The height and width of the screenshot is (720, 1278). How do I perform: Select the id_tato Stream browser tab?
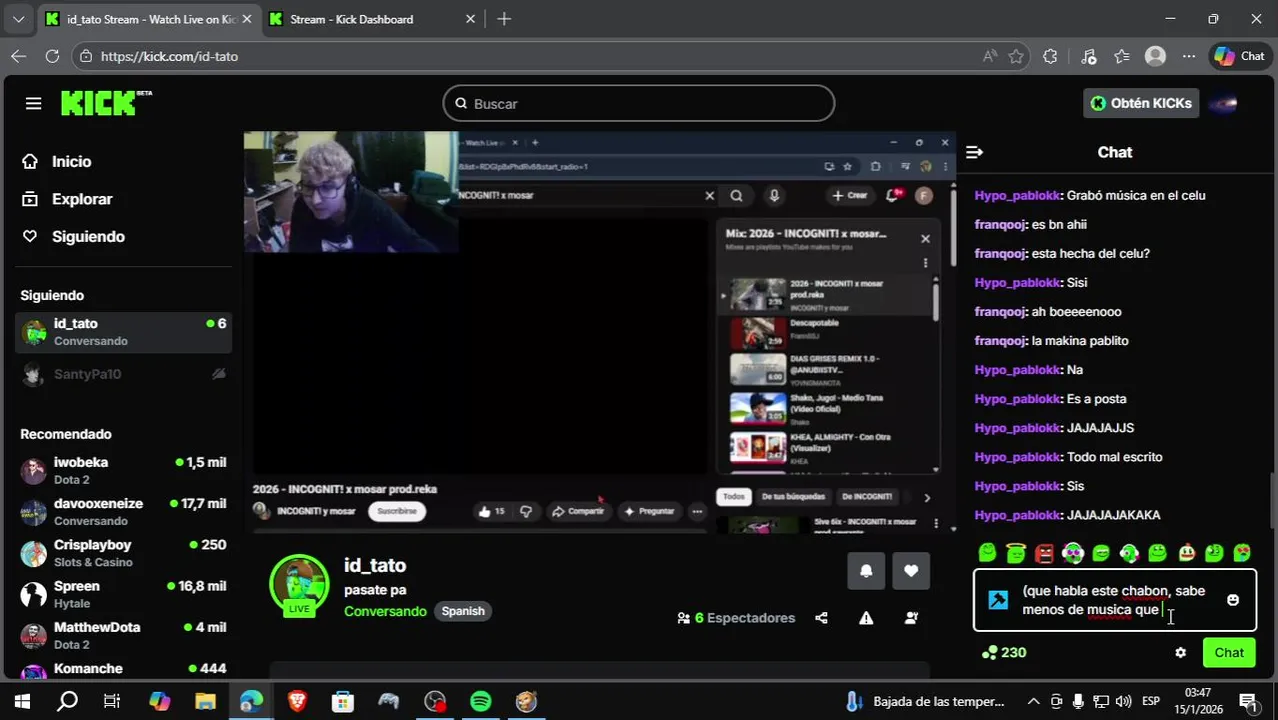coord(150,19)
